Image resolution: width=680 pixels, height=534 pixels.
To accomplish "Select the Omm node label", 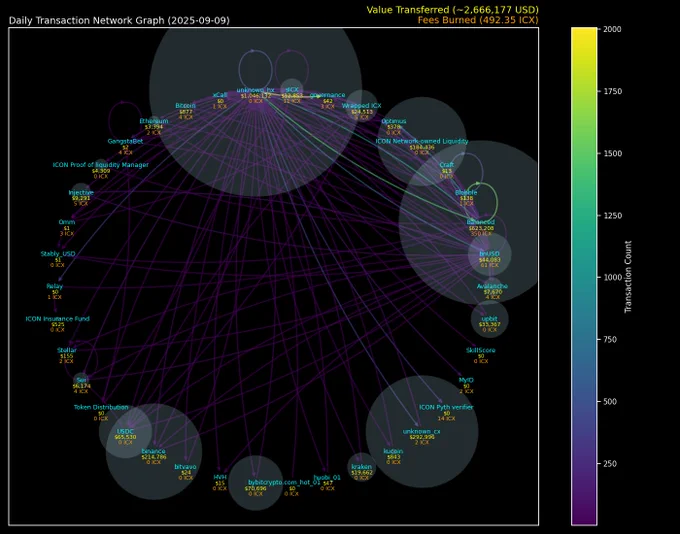I will pyautogui.click(x=66, y=222).
